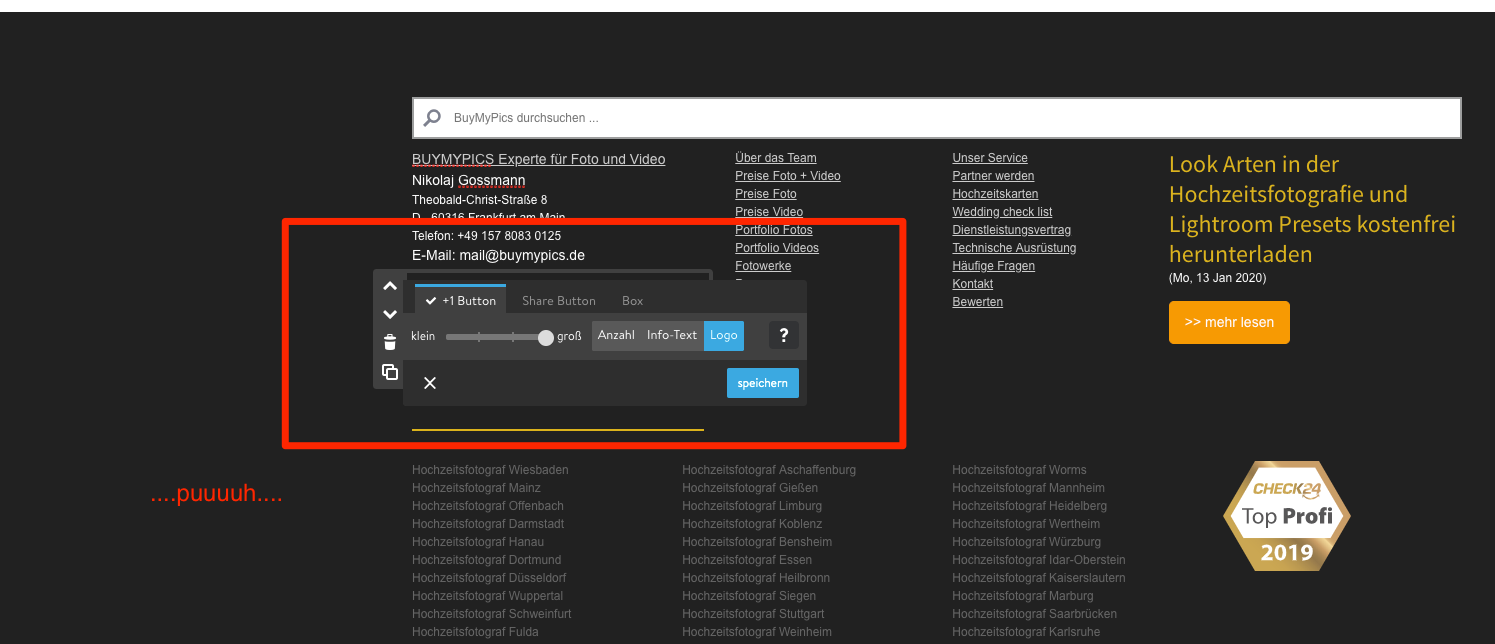Duplicate the element with the copy icon
This screenshot has width=1495, height=644.
click(x=390, y=372)
